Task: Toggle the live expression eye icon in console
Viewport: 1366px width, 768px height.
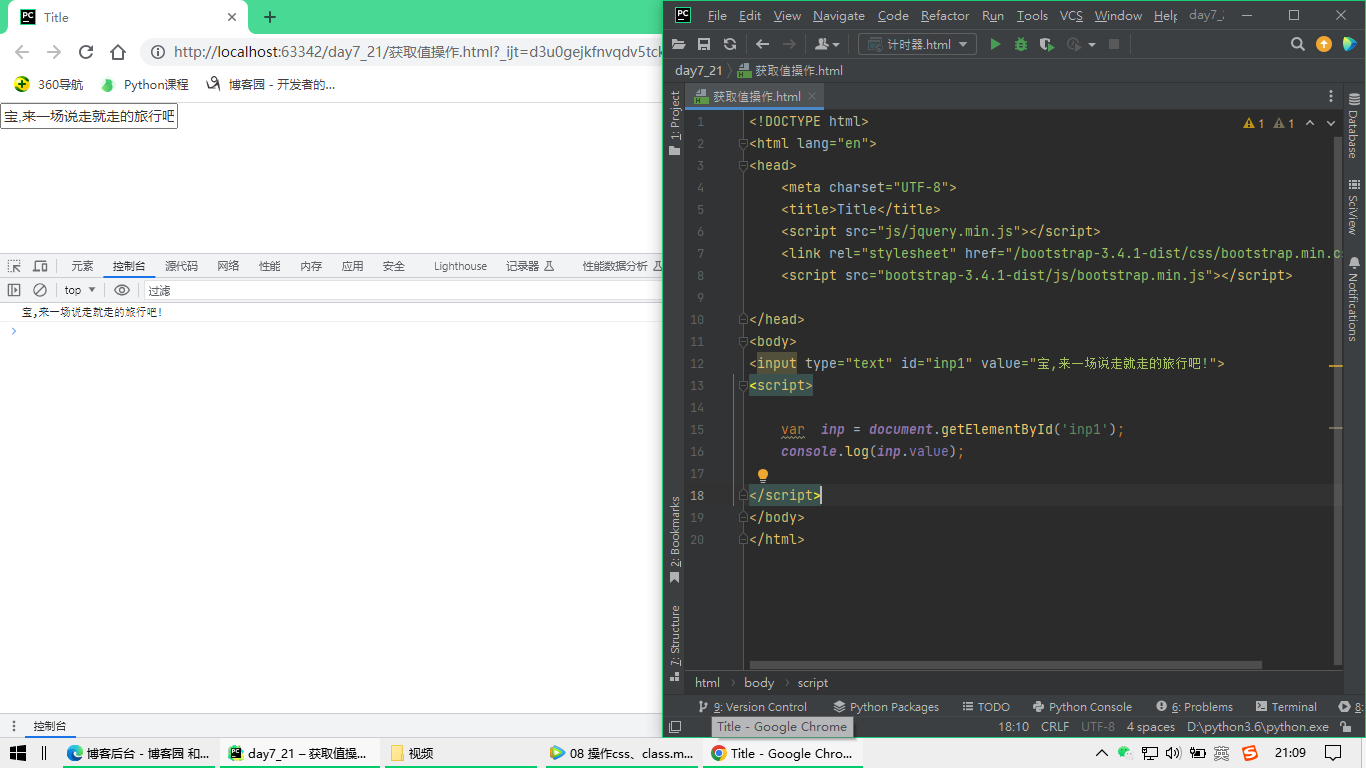Action: coord(122,290)
